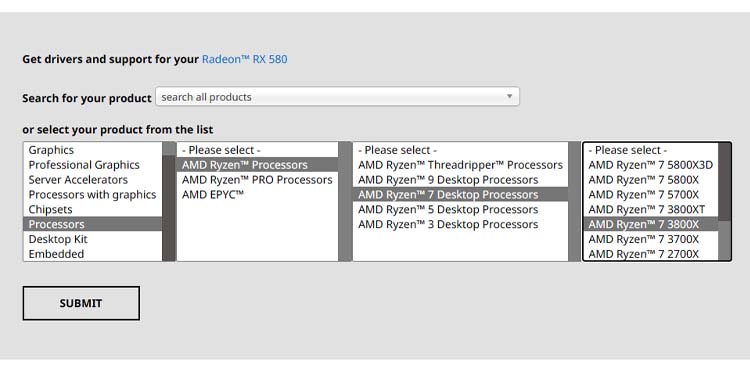Screen dimensions: 750x375
Task: Click the second list's scrollbar
Action: click(x=345, y=201)
